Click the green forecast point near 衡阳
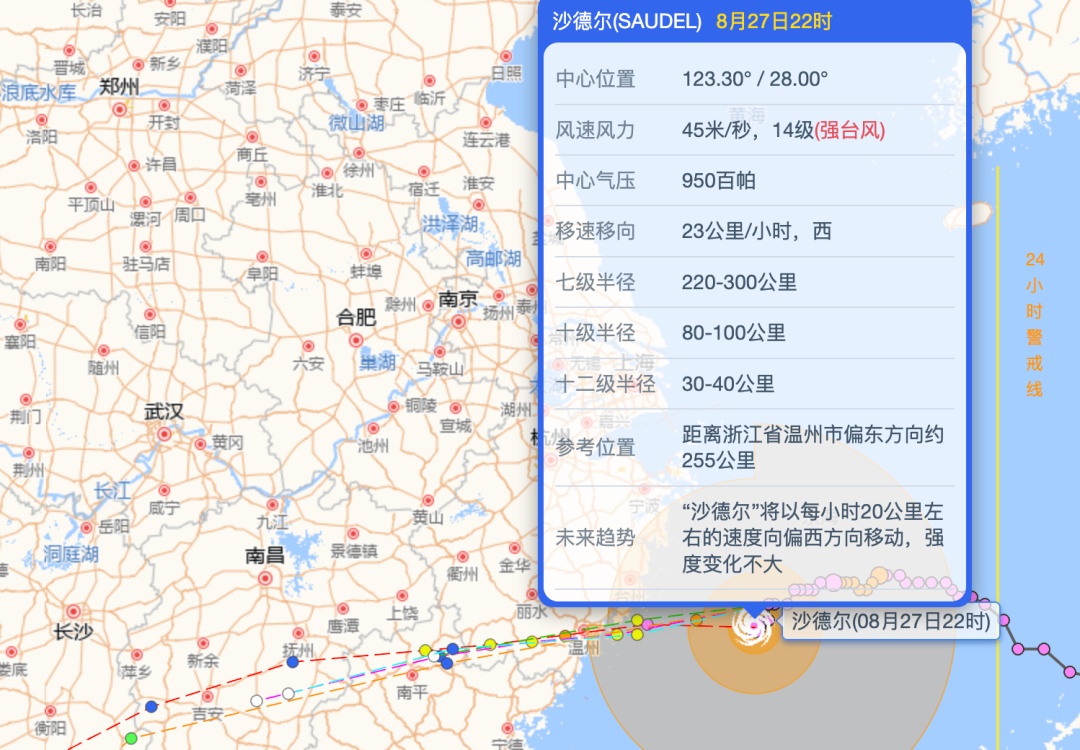The image size is (1080, 750). [x=131, y=738]
